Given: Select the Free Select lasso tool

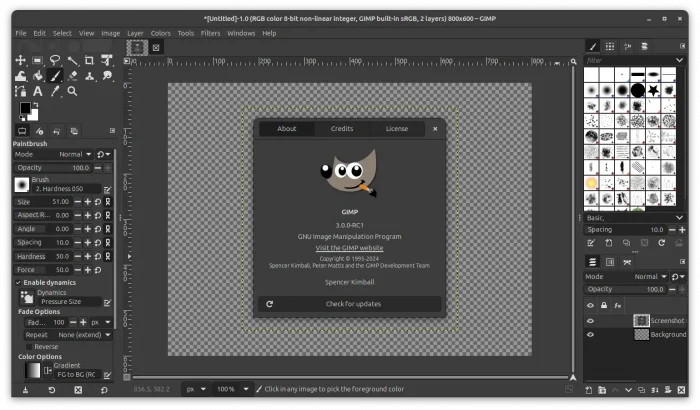Looking at the screenshot, I should [x=55, y=60].
